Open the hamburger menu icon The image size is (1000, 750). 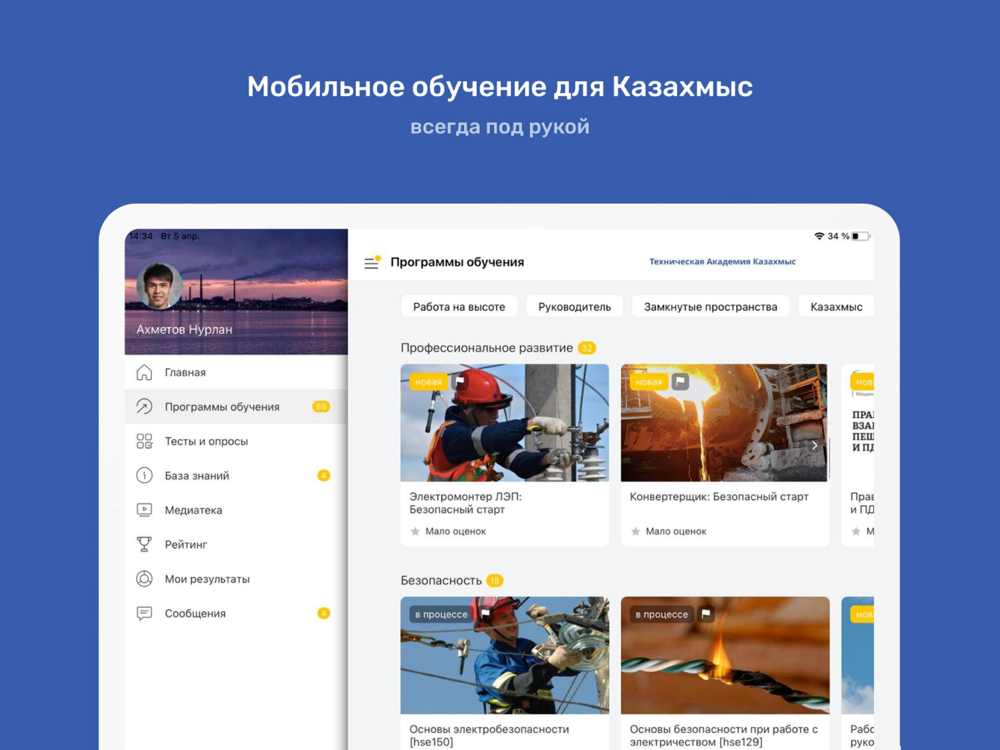371,263
